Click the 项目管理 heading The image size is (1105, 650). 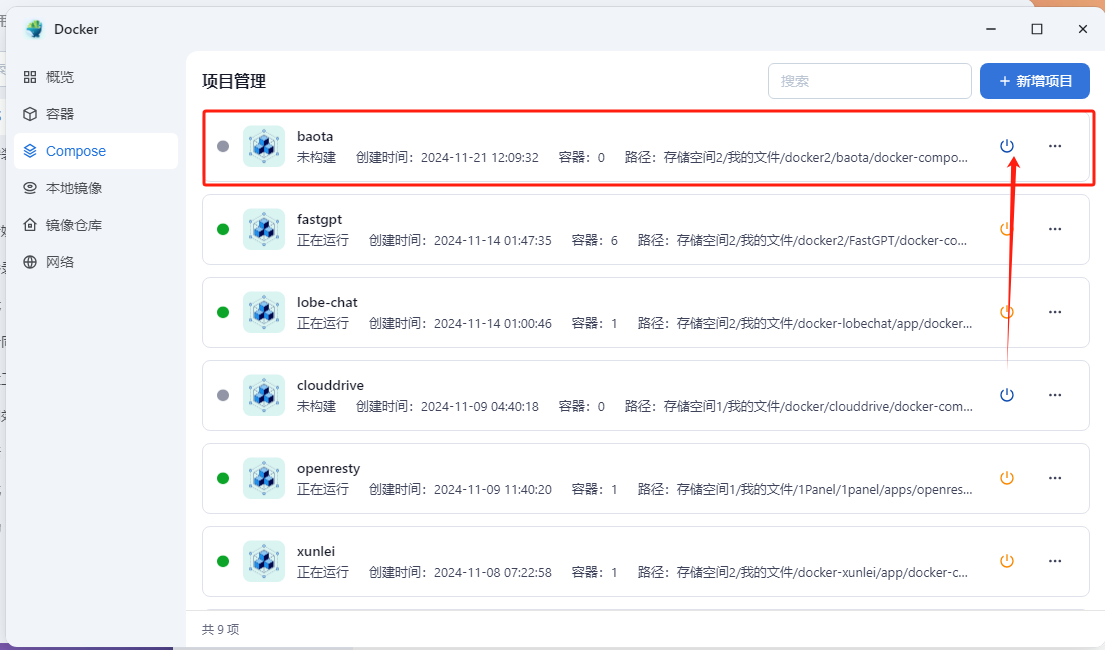(x=234, y=81)
